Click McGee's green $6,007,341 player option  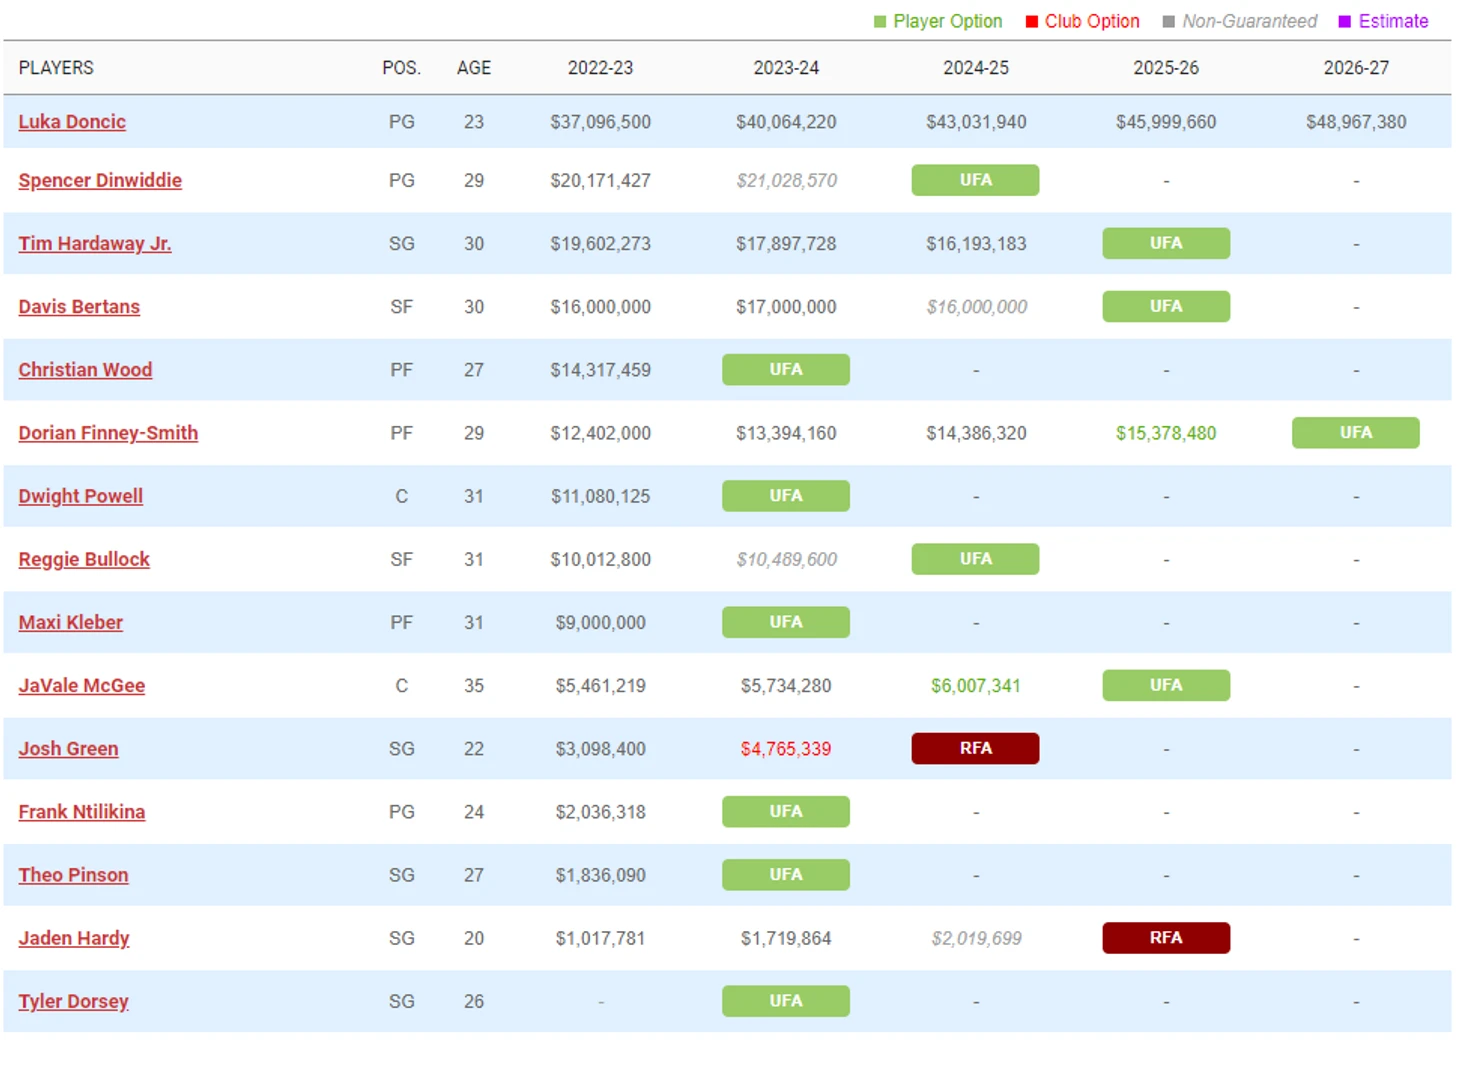coord(976,686)
